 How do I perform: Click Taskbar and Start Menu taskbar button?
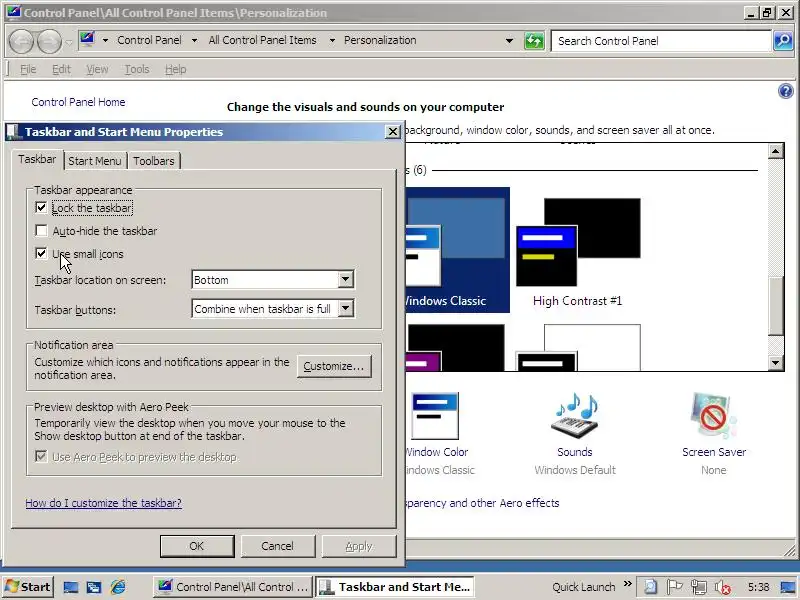(x=395, y=587)
